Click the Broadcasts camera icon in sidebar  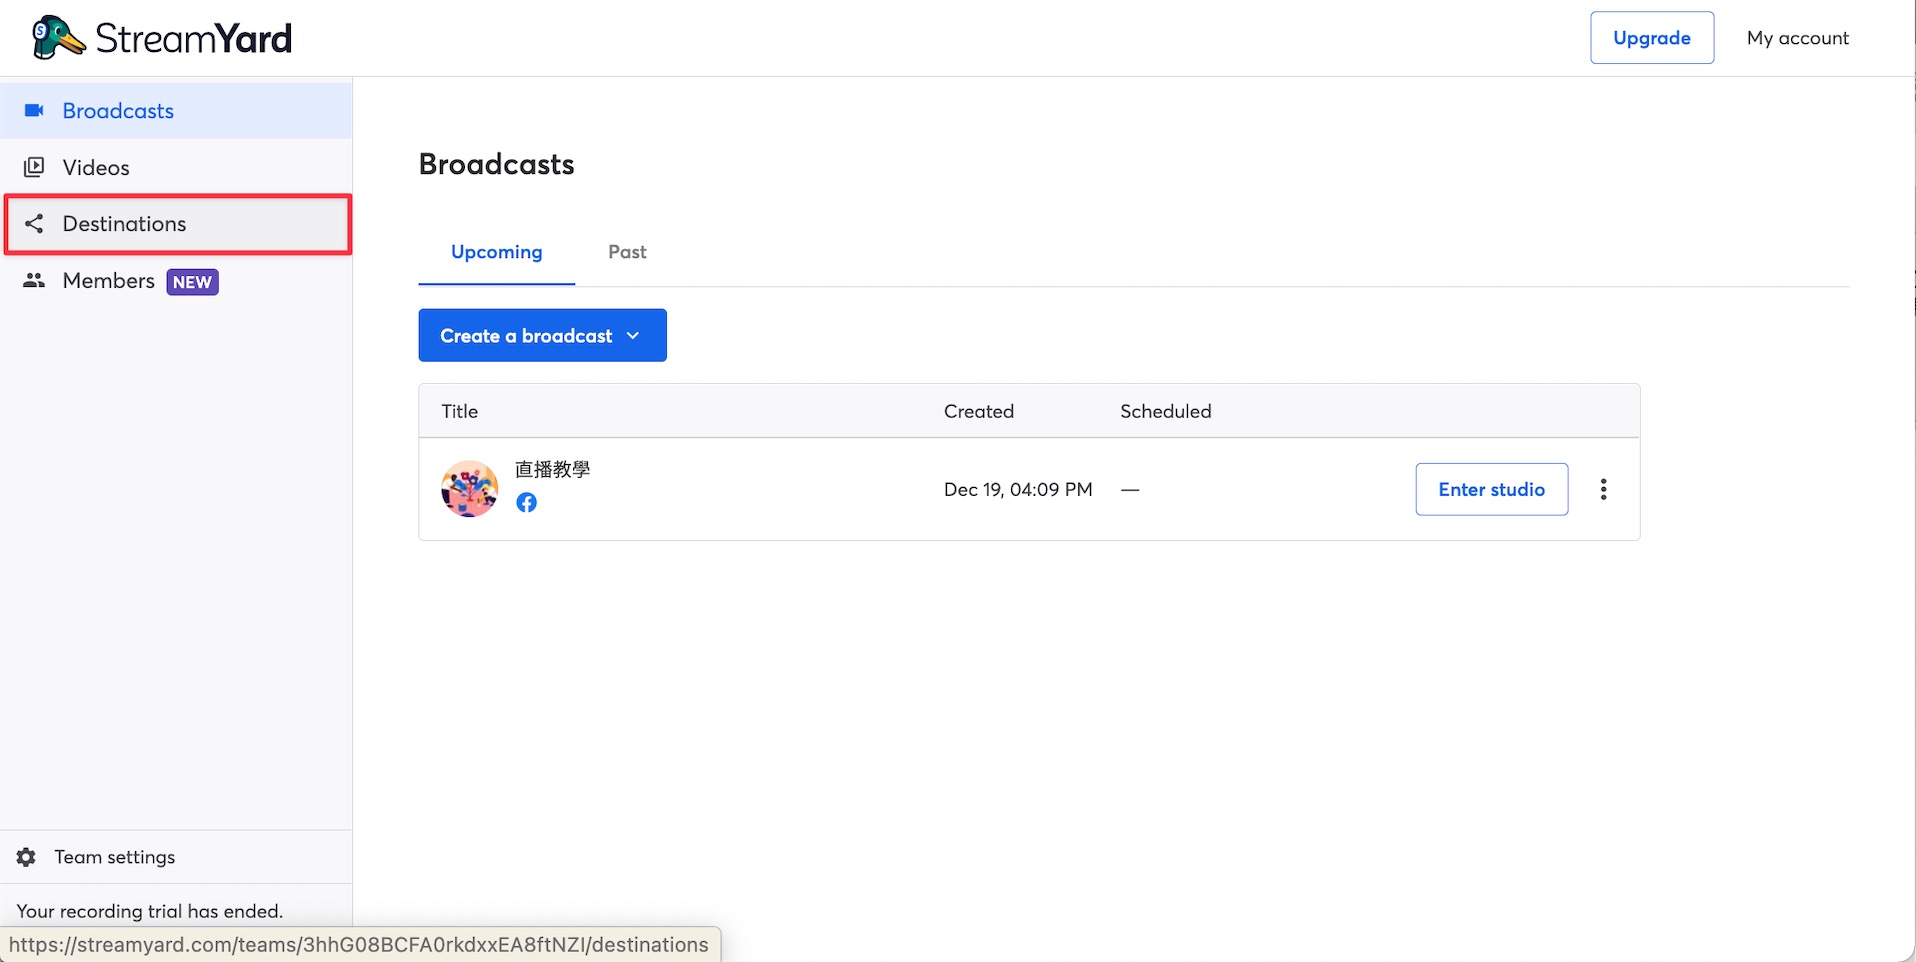34,110
